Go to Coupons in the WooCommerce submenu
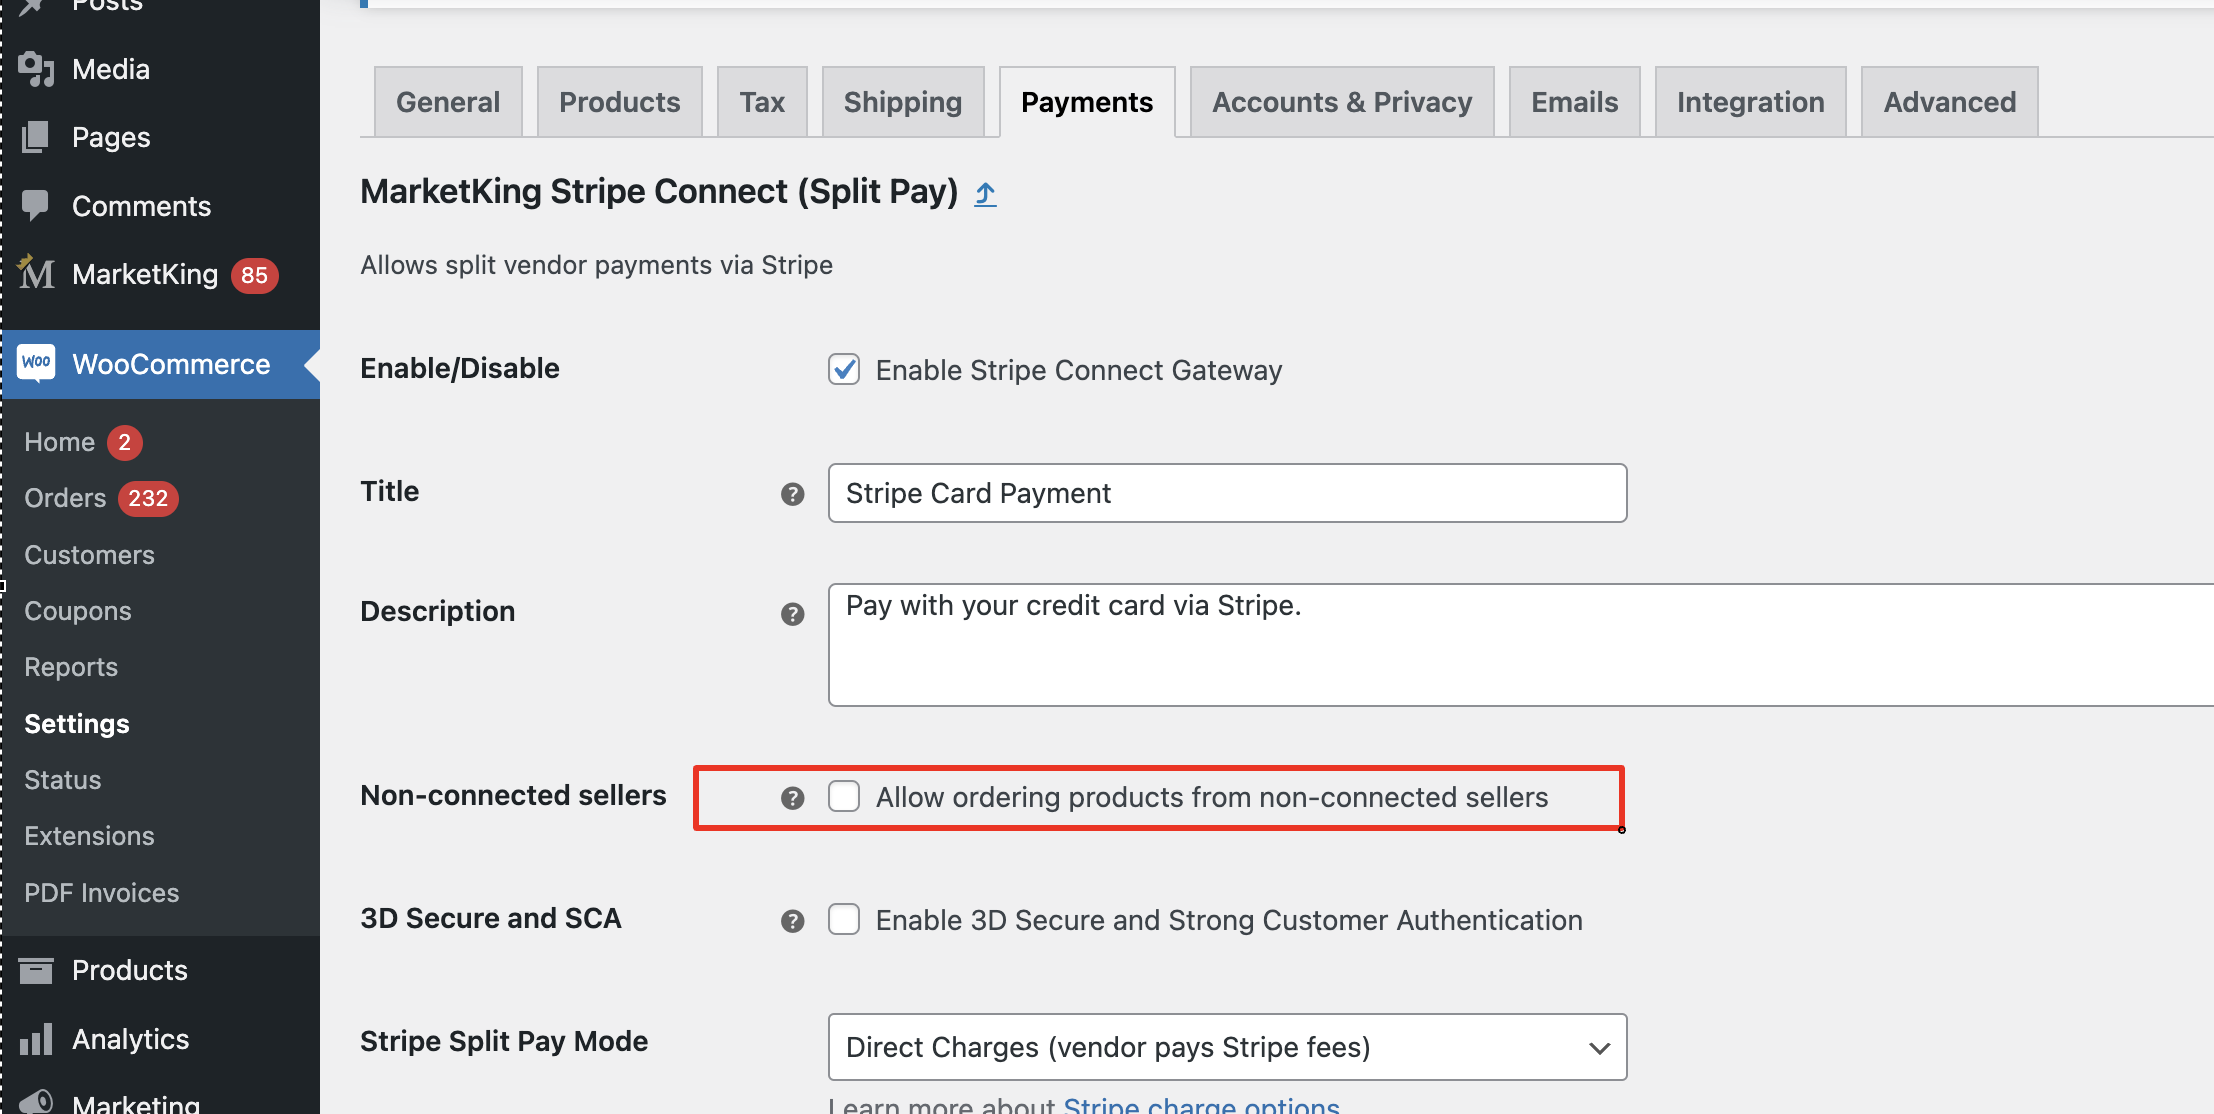The height and width of the screenshot is (1114, 2214). [x=78, y=611]
